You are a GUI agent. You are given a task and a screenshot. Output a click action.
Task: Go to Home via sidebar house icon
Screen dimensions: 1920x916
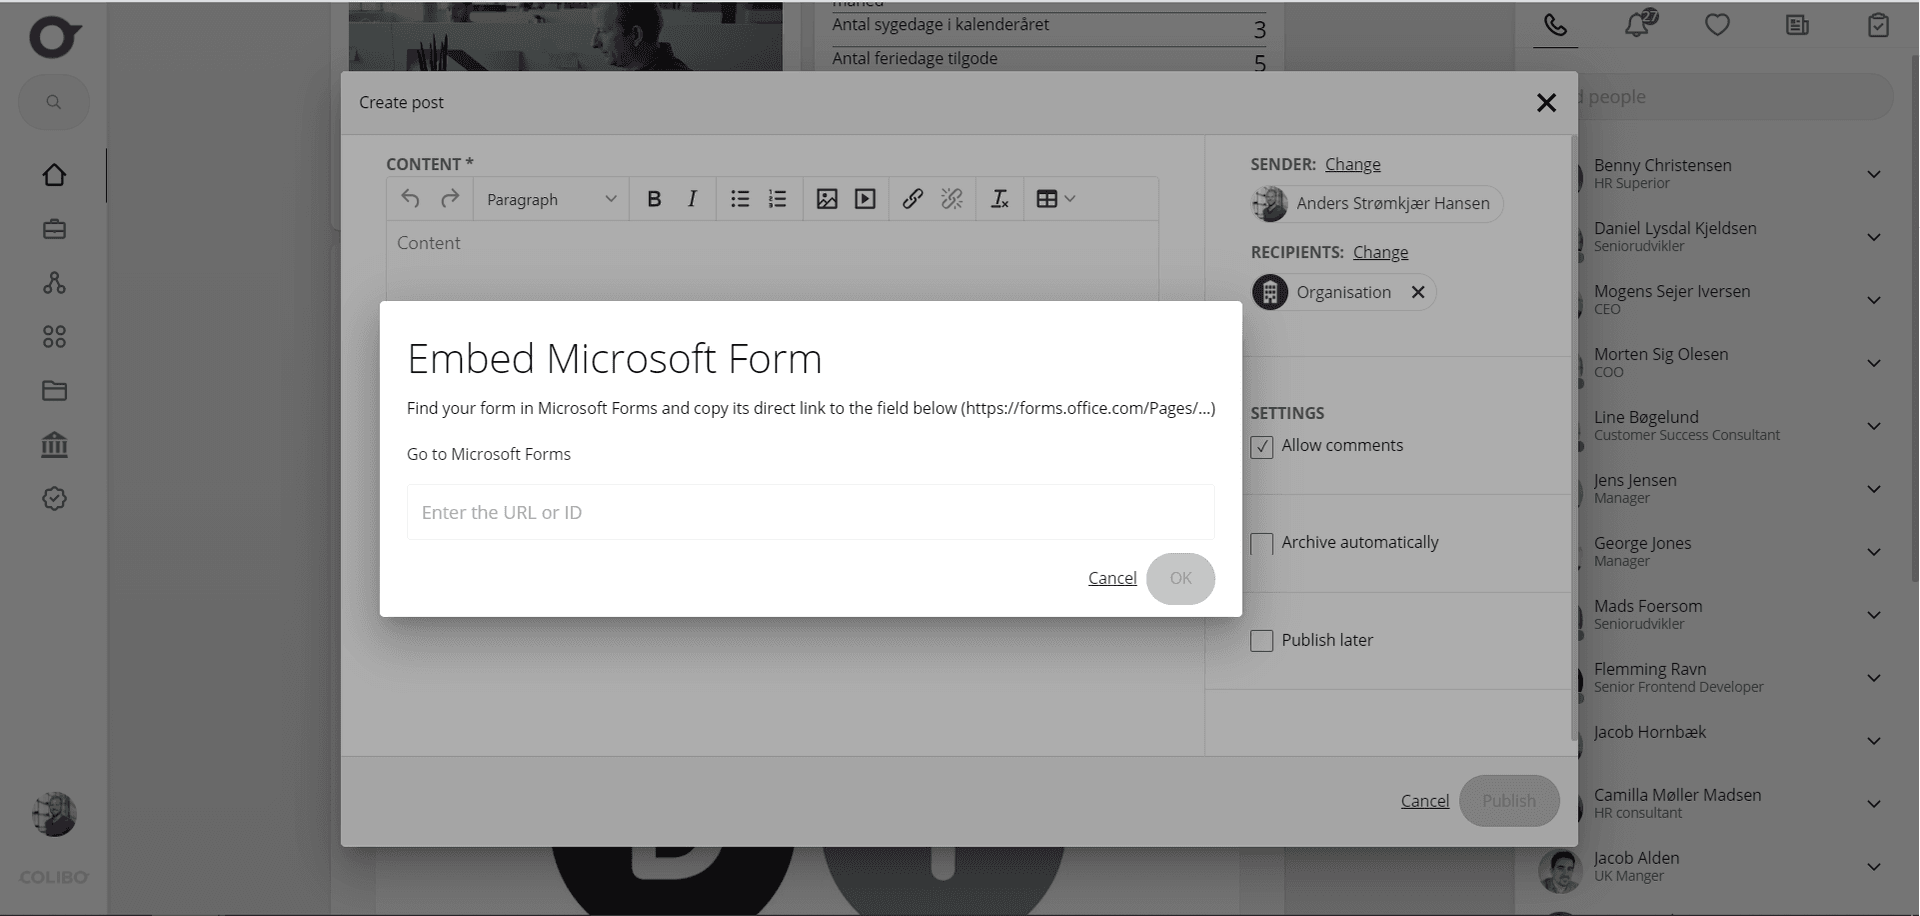(54, 175)
